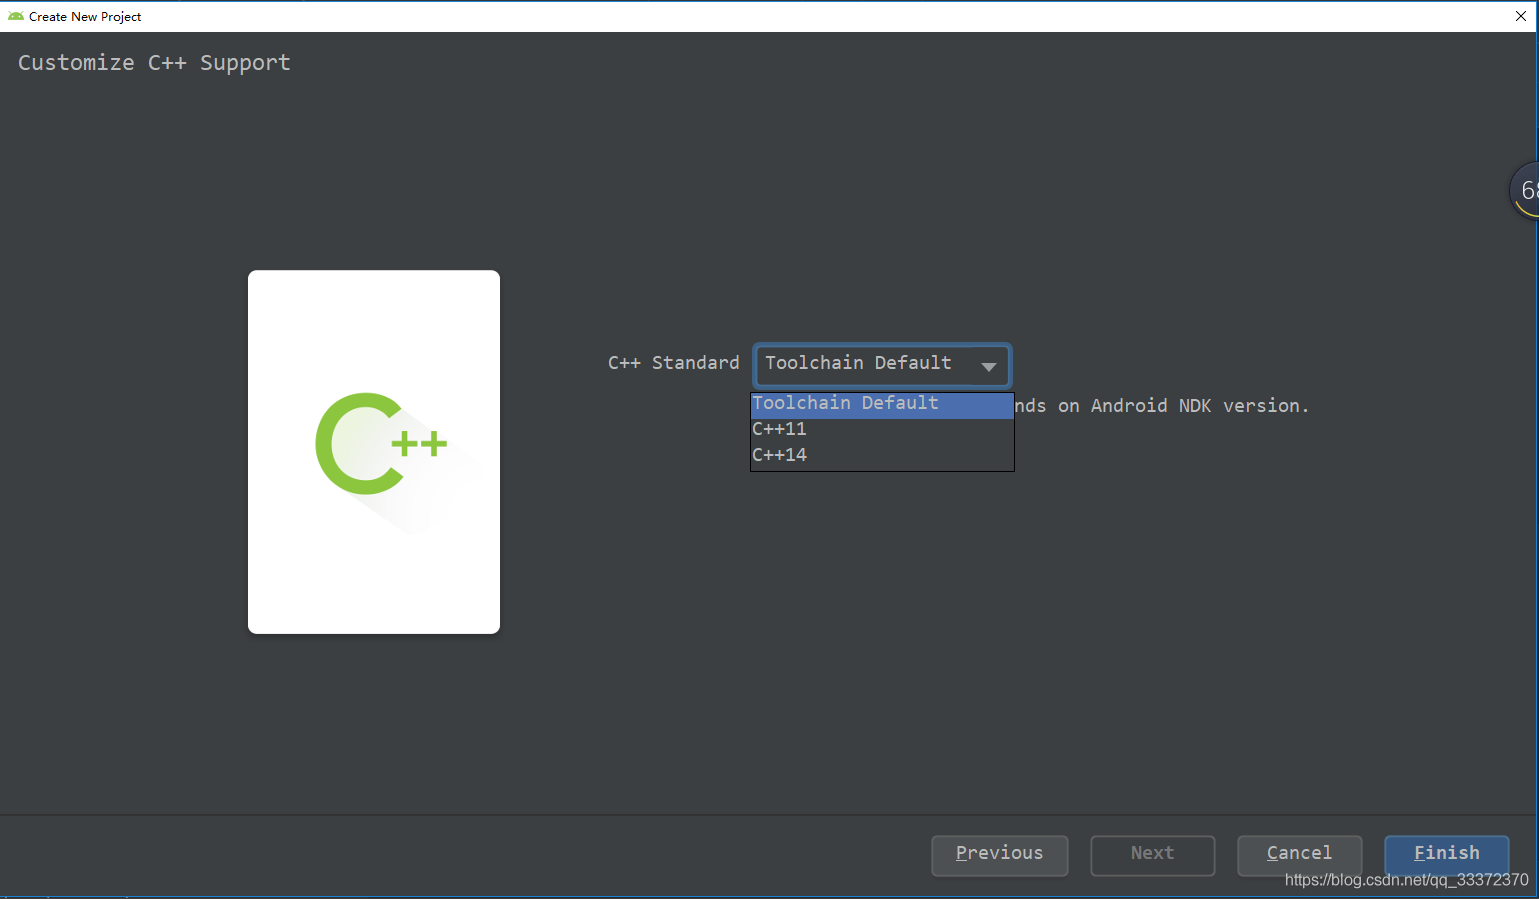Finish creating the project
The height and width of the screenshot is (899, 1539).
(1446, 855)
